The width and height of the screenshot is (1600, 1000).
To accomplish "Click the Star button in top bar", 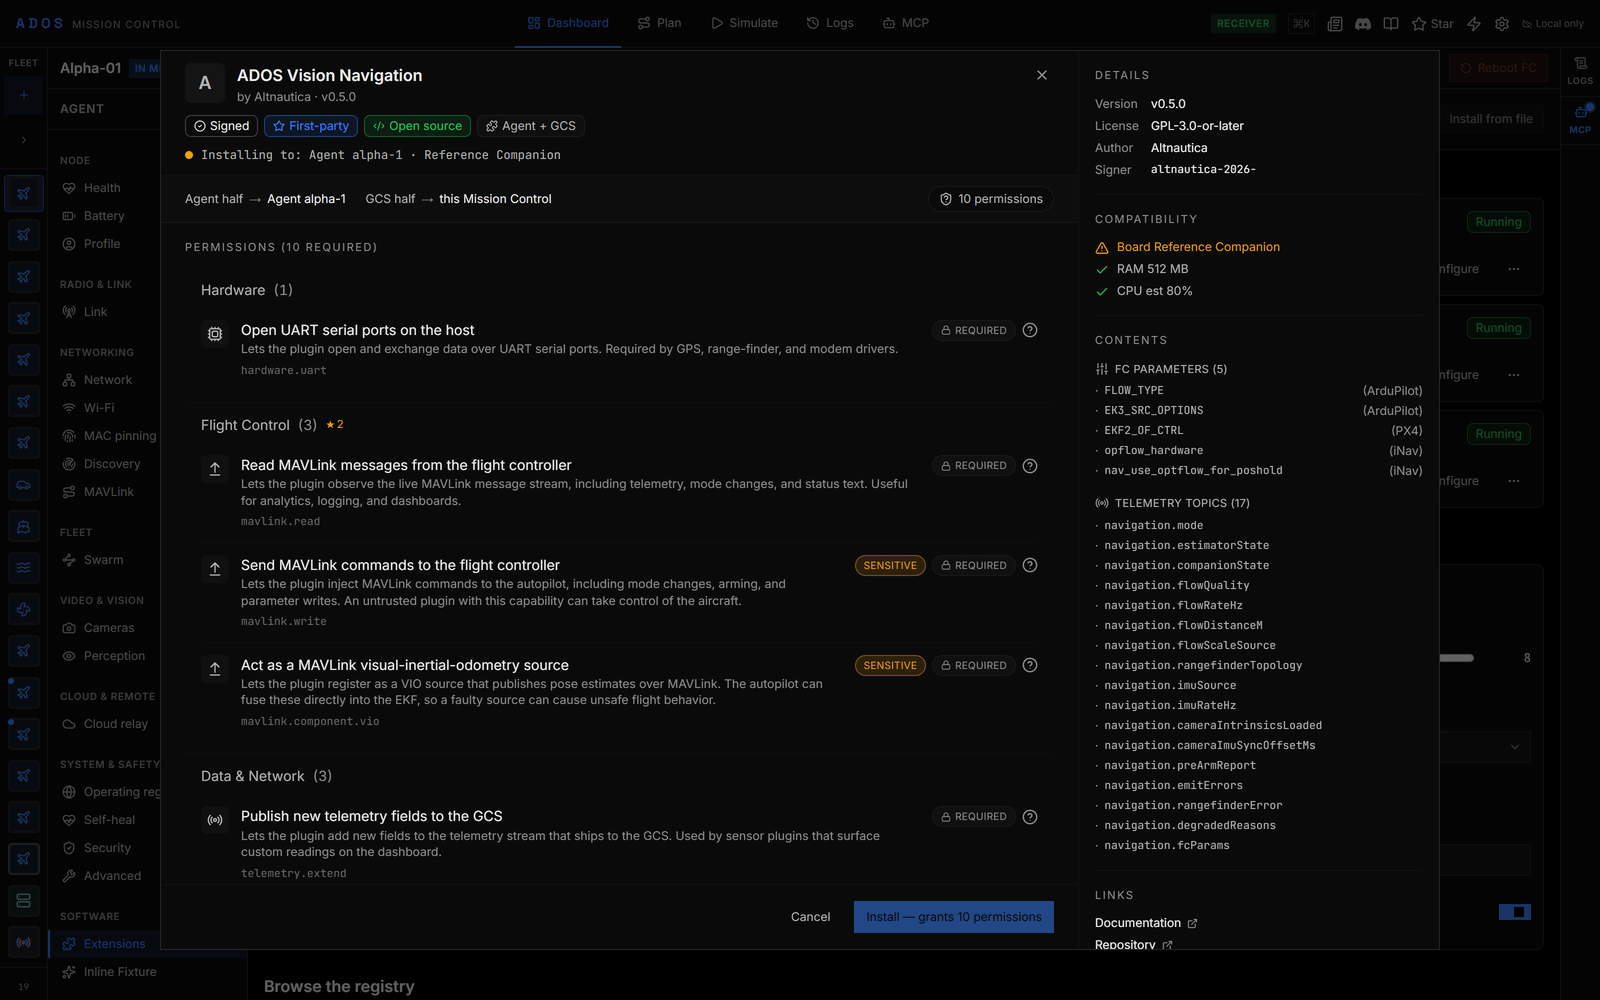I will [x=1432, y=24].
